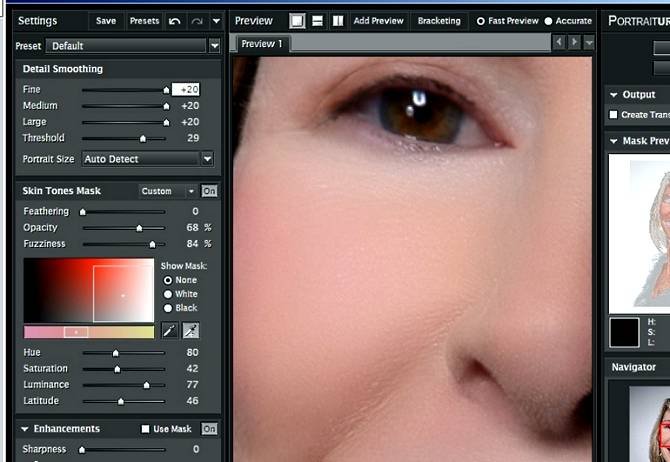Switch to the Preview 1 tab
670x462 pixels.
[262, 44]
